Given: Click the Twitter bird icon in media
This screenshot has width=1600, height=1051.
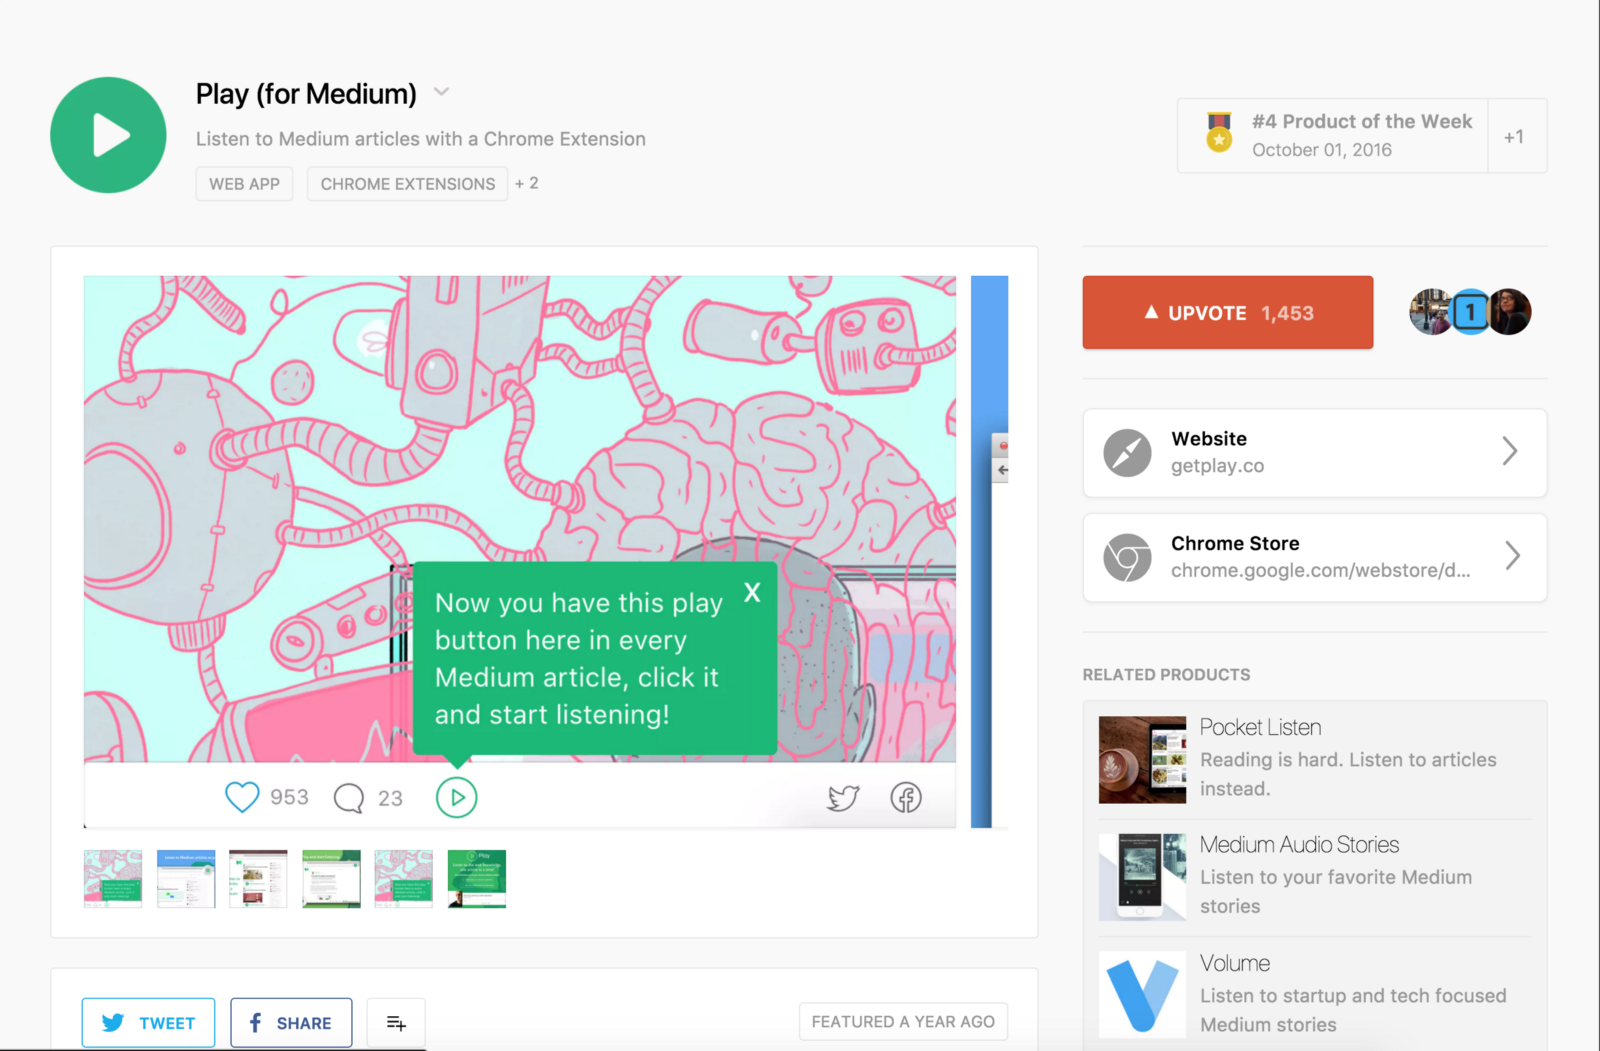Looking at the screenshot, I should pyautogui.click(x=843, y=798).
